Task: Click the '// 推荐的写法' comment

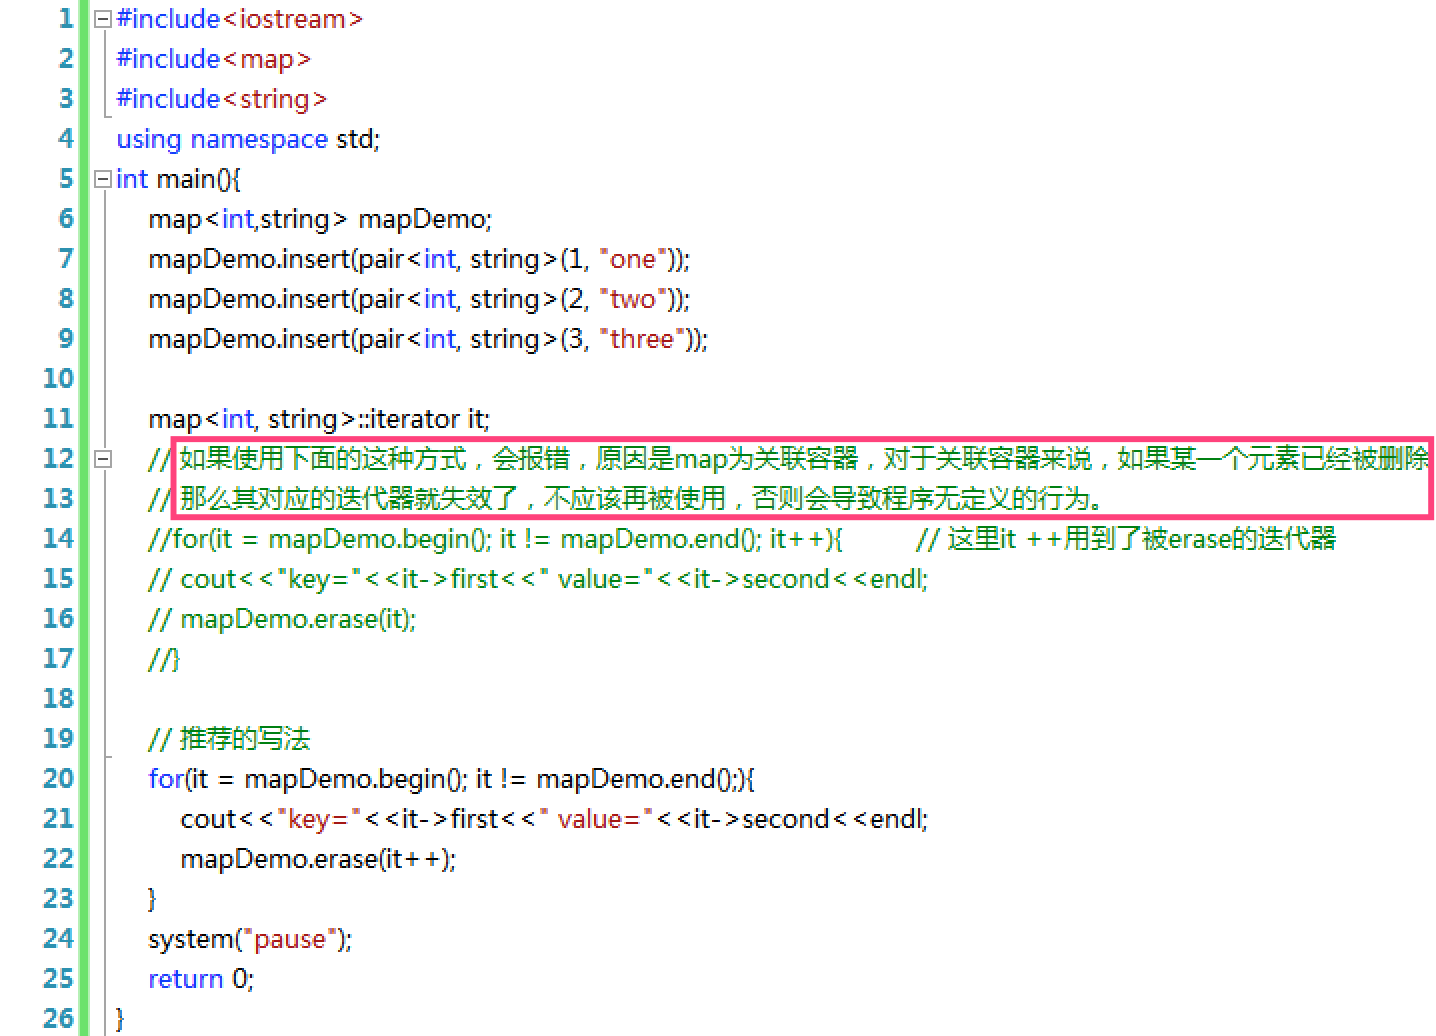Action: pos(229,739)
